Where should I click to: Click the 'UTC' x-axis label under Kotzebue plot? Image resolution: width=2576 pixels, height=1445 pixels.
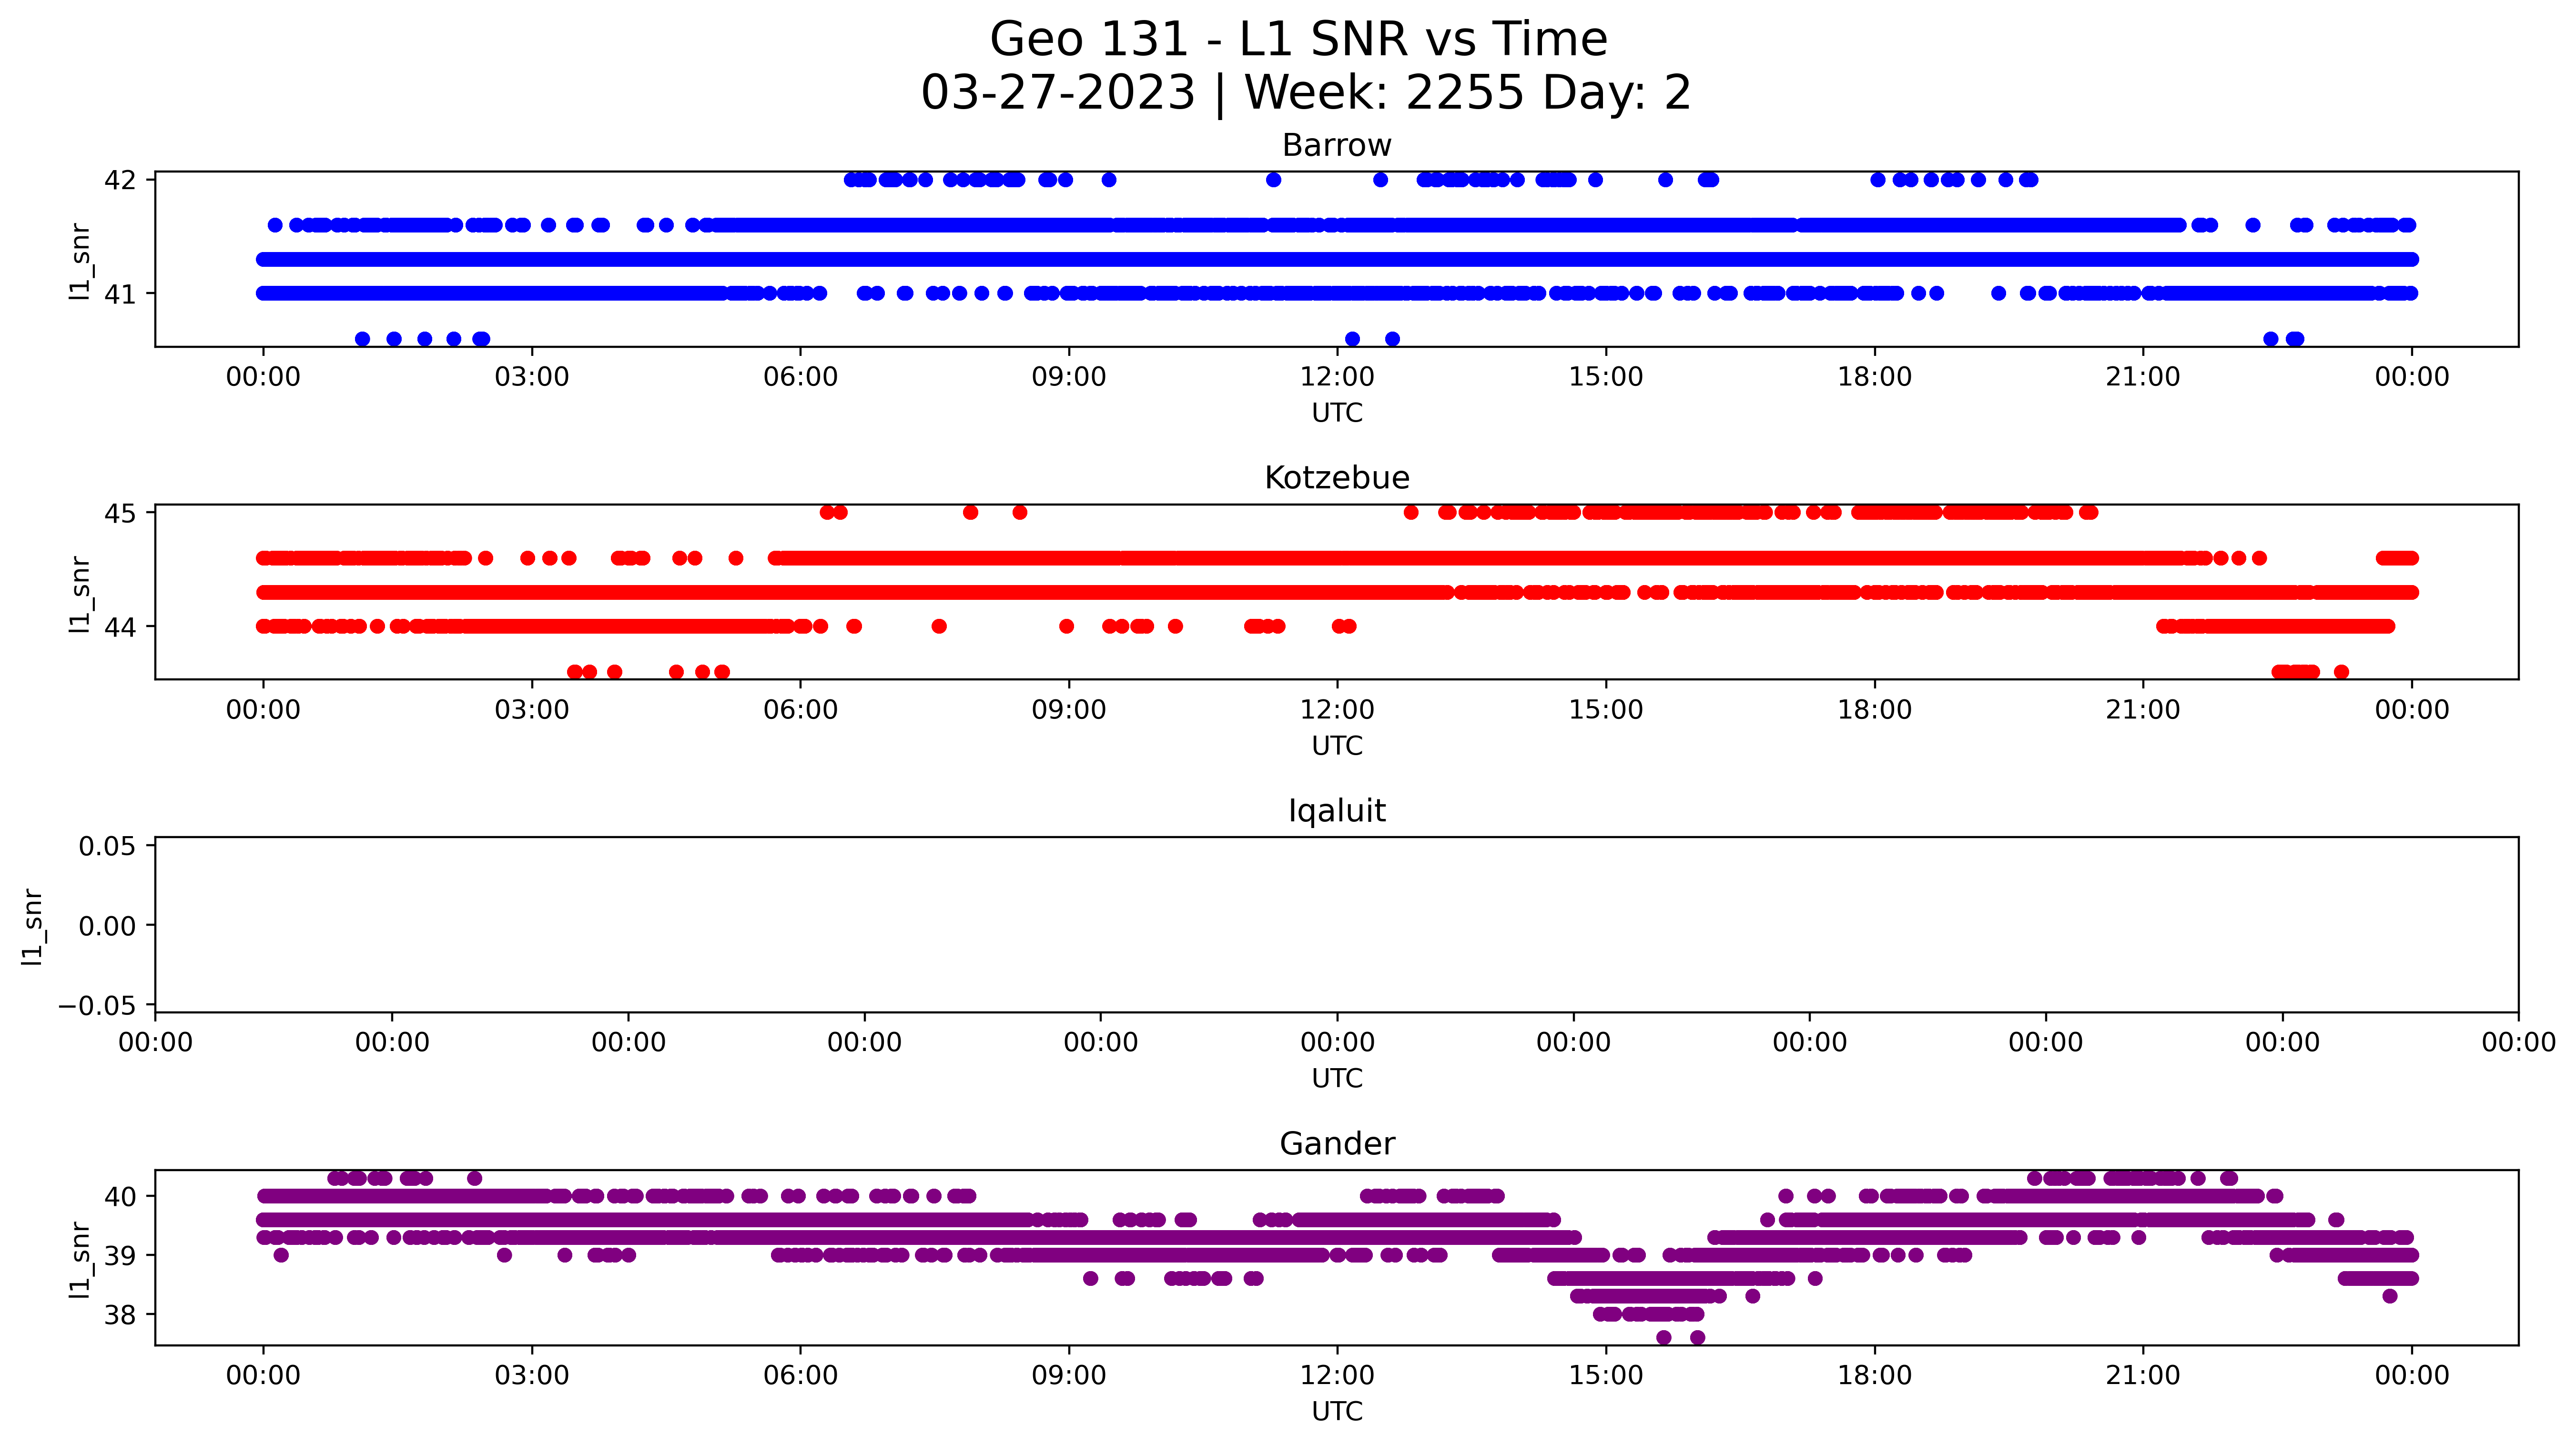(x=1337, y=746)
